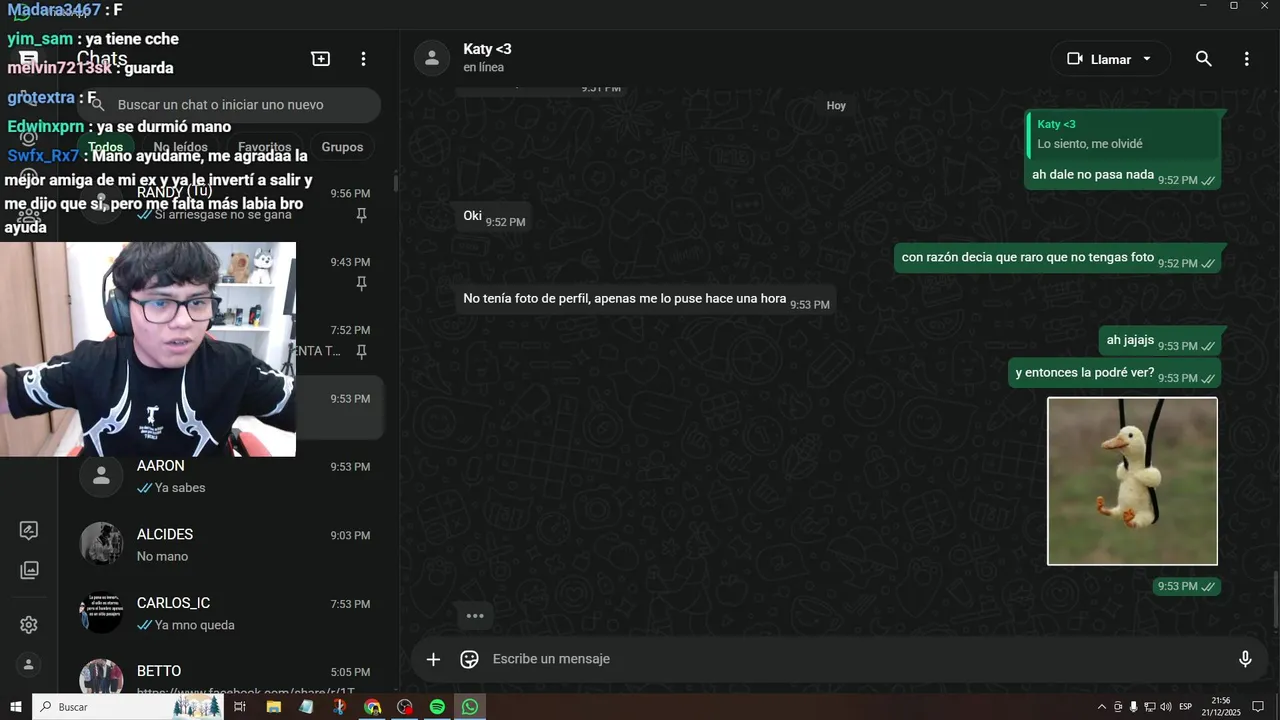Click conversation scrollbar on right edge
Image resolution: width=1280 pixels, height=720 pixels.
(1275, 598)
